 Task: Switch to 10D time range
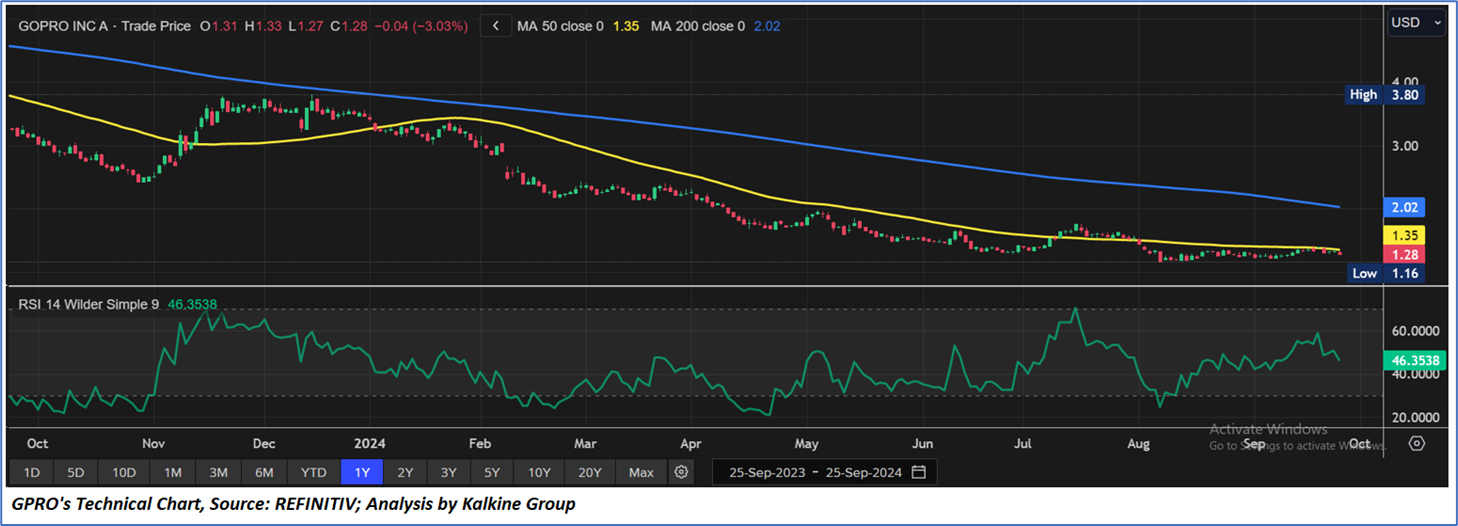124,472
